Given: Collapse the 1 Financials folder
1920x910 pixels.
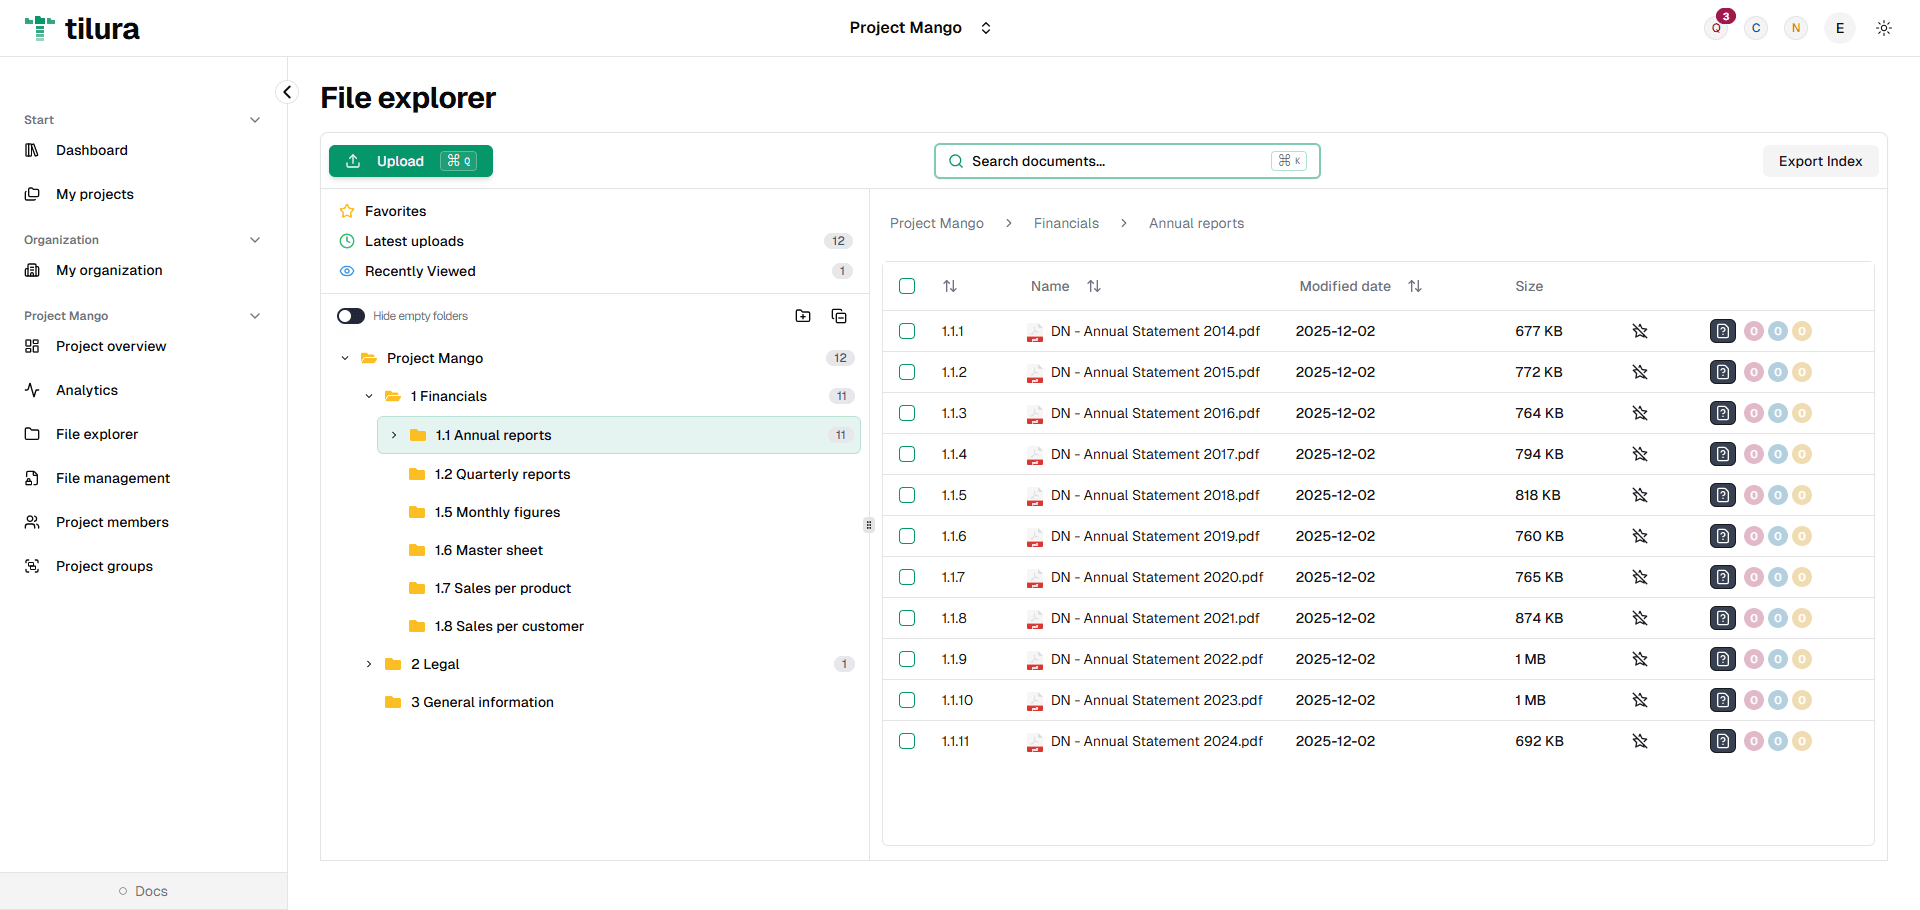Looking at the screenshot, I should pos(368,396).
